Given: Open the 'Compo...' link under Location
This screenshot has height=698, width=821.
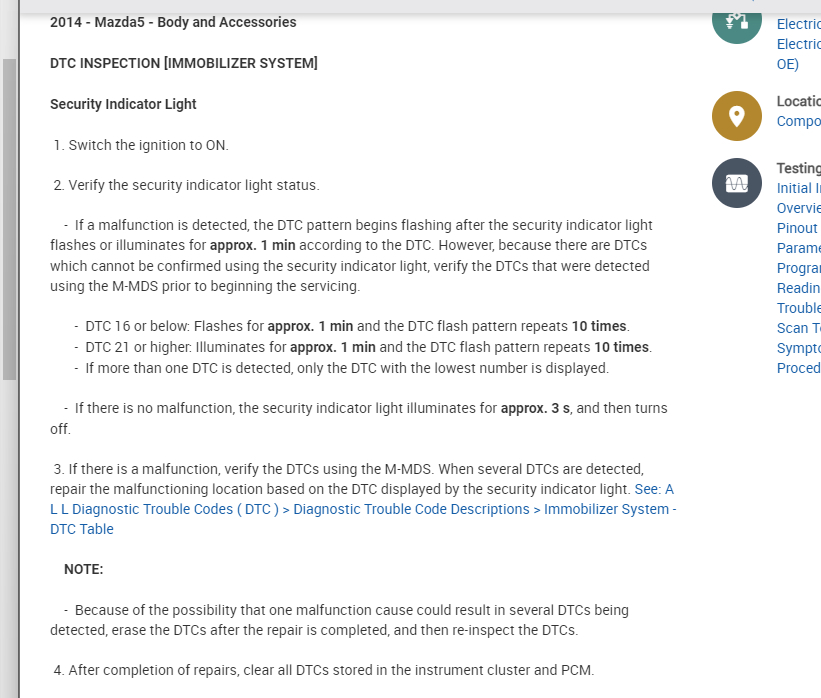Looking at the screenshot, I should click(798, 122).
